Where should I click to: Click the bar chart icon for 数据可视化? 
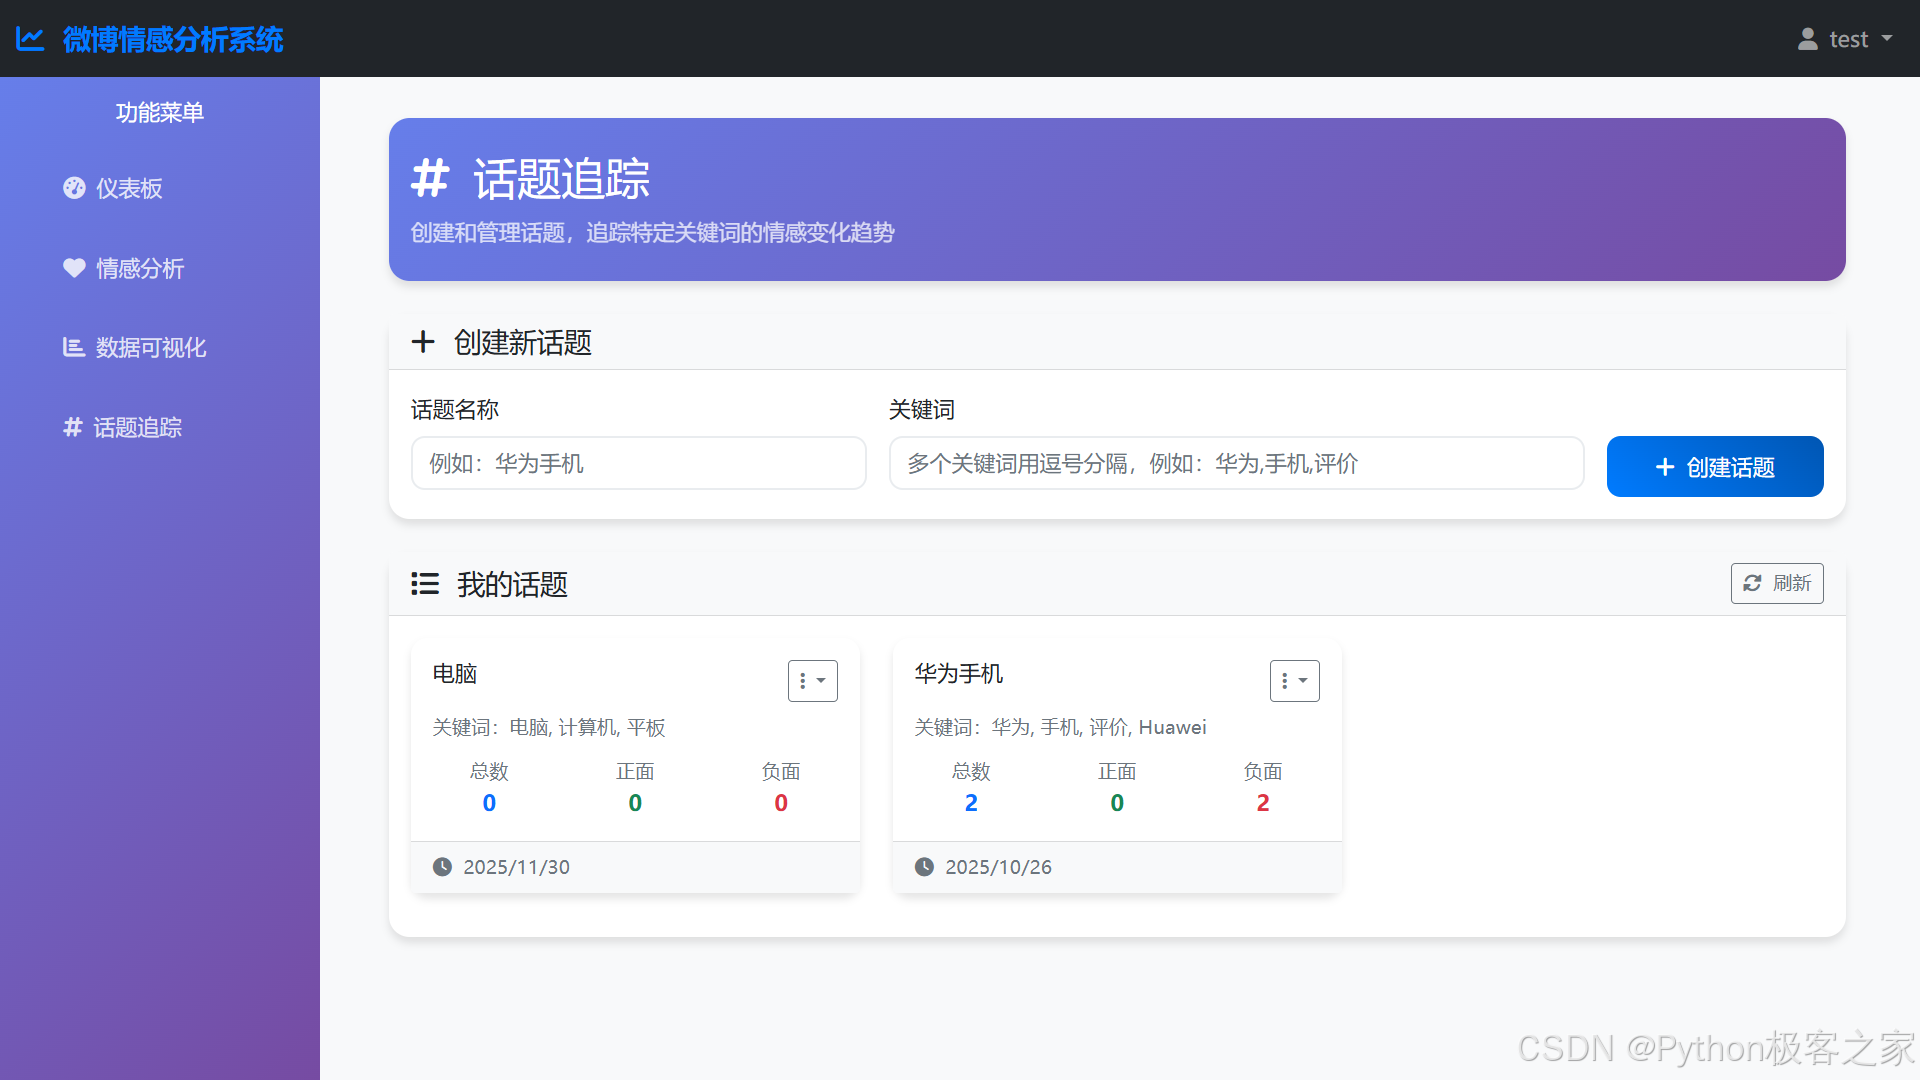(74, 347)
